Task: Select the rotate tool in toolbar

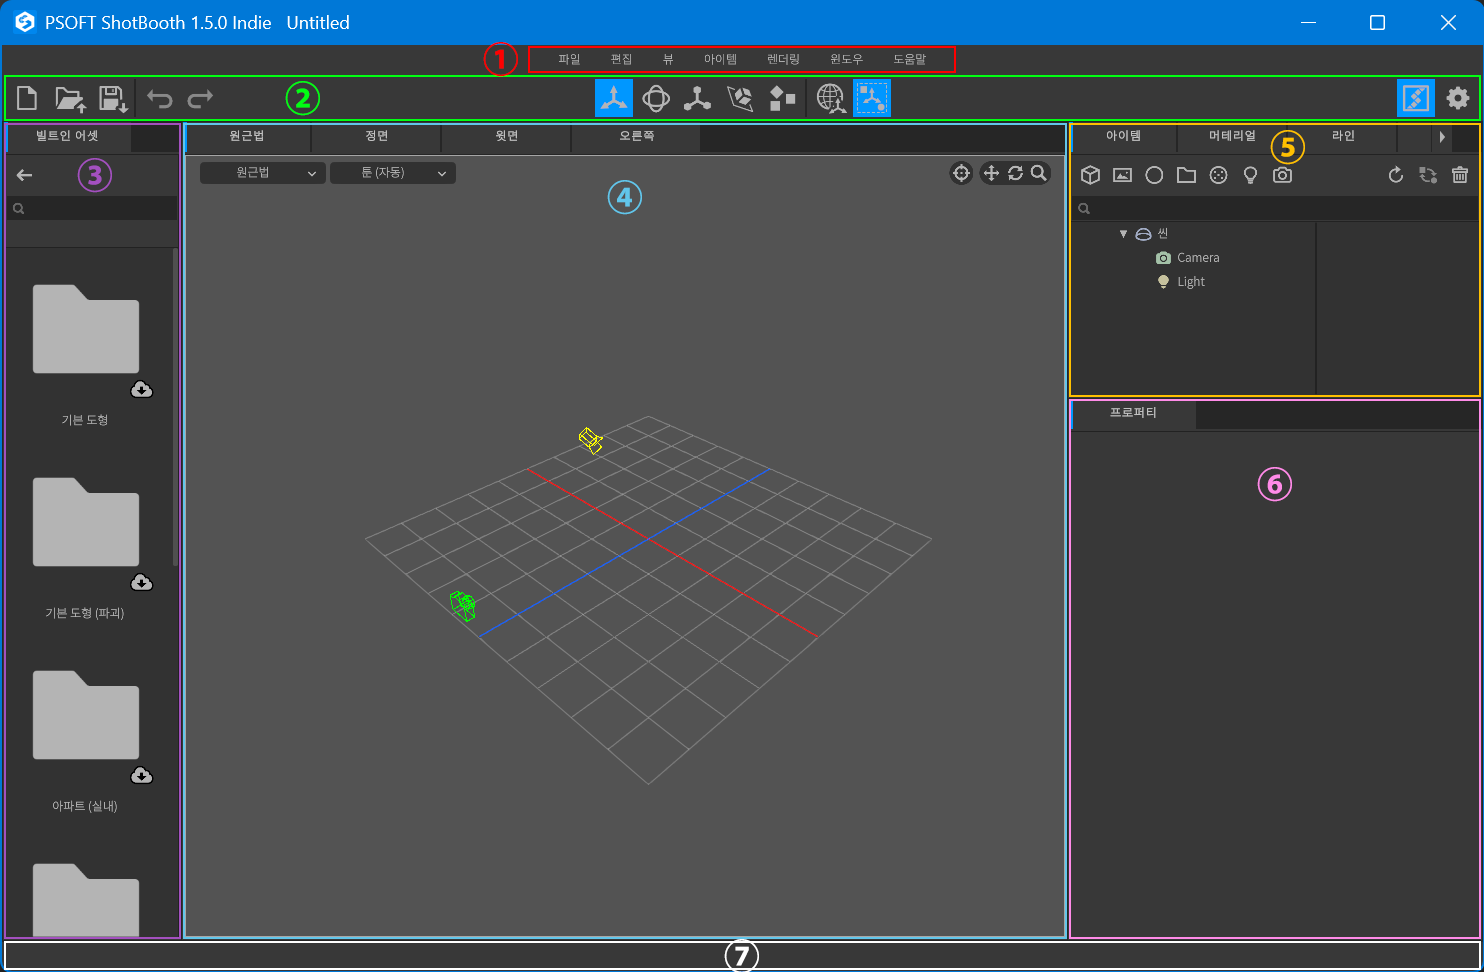Action: pyautogui.click(x=656, y=98)
